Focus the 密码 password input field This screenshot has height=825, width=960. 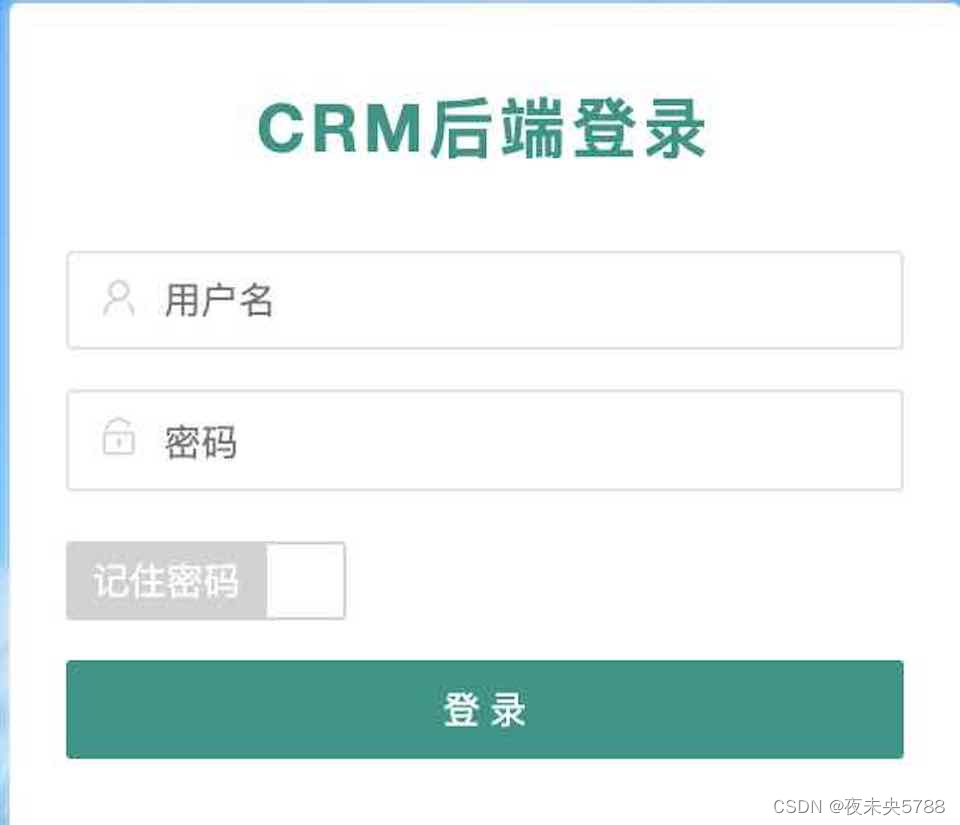pos(484,440)
